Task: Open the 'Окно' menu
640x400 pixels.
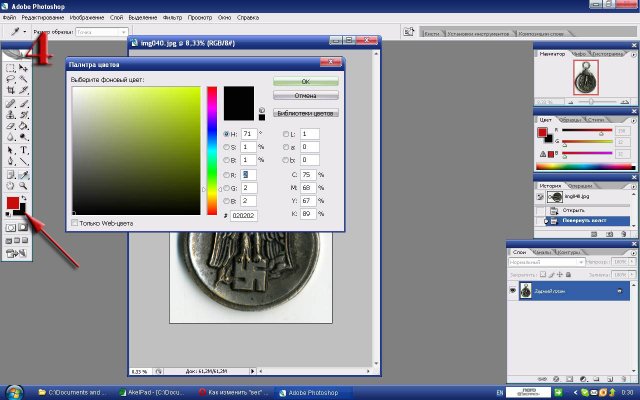Action: 224,18
